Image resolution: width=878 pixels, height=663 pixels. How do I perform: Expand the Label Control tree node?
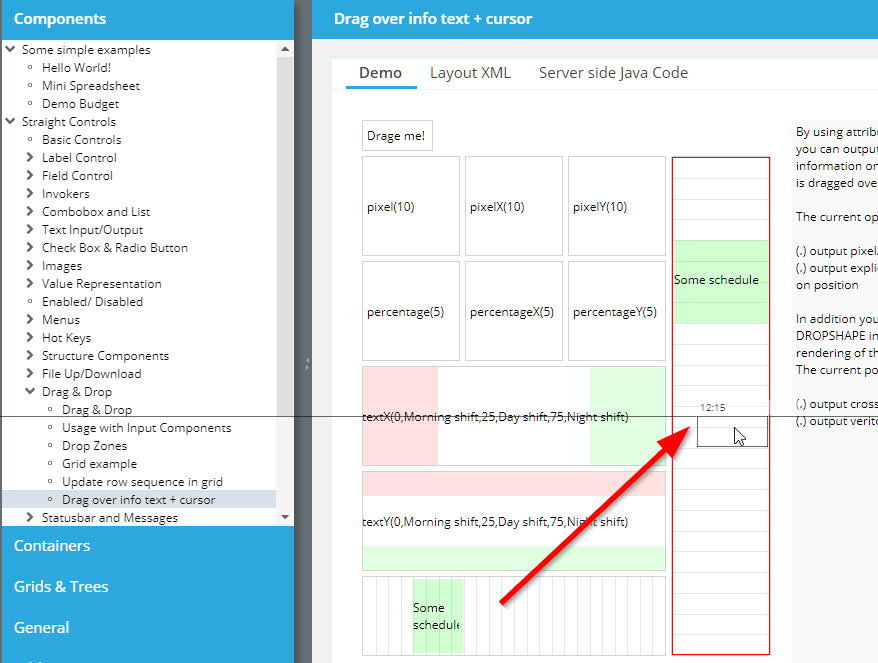click(x=30, y=158)
